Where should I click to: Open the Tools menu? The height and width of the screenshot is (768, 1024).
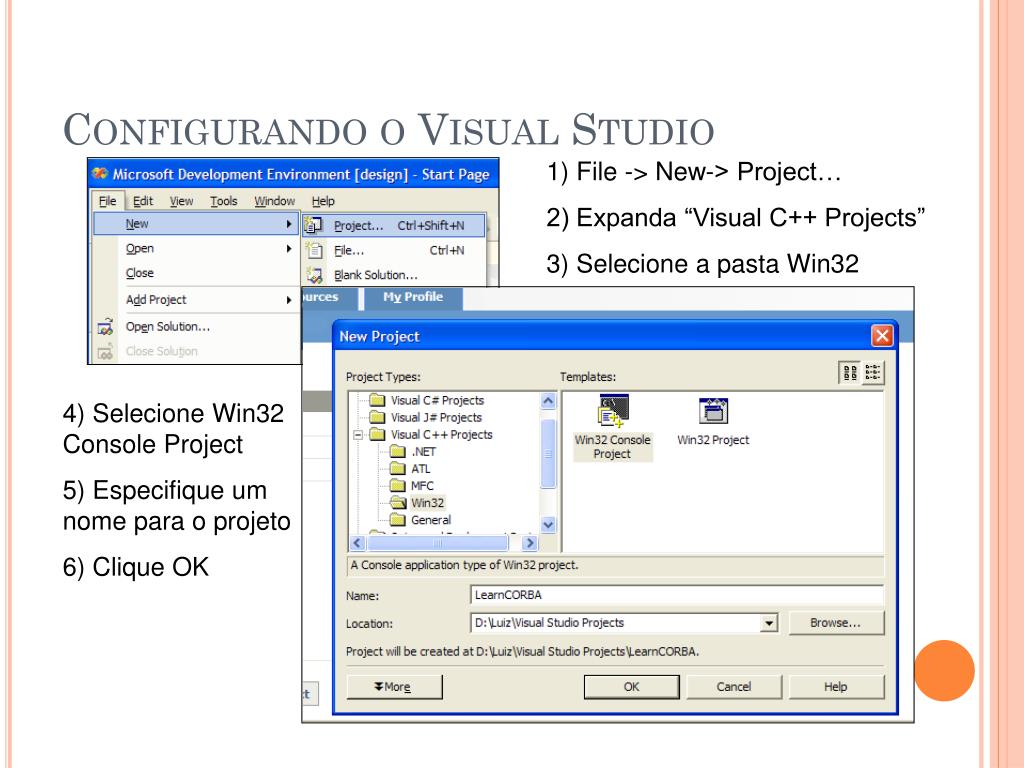pos(223,201)
